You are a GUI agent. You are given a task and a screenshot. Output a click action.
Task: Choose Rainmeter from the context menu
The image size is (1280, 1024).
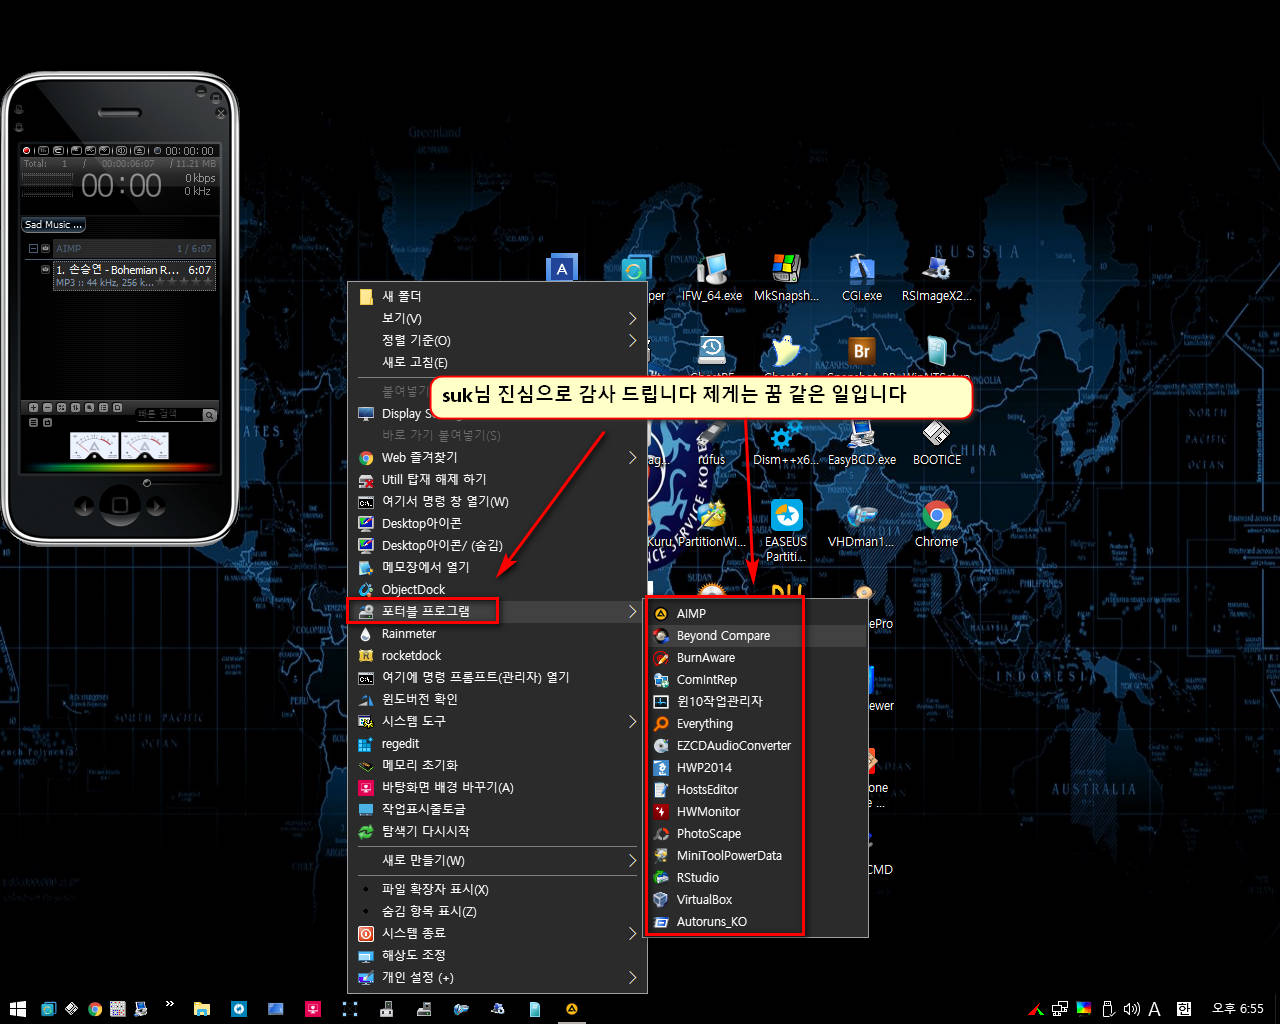497,634
